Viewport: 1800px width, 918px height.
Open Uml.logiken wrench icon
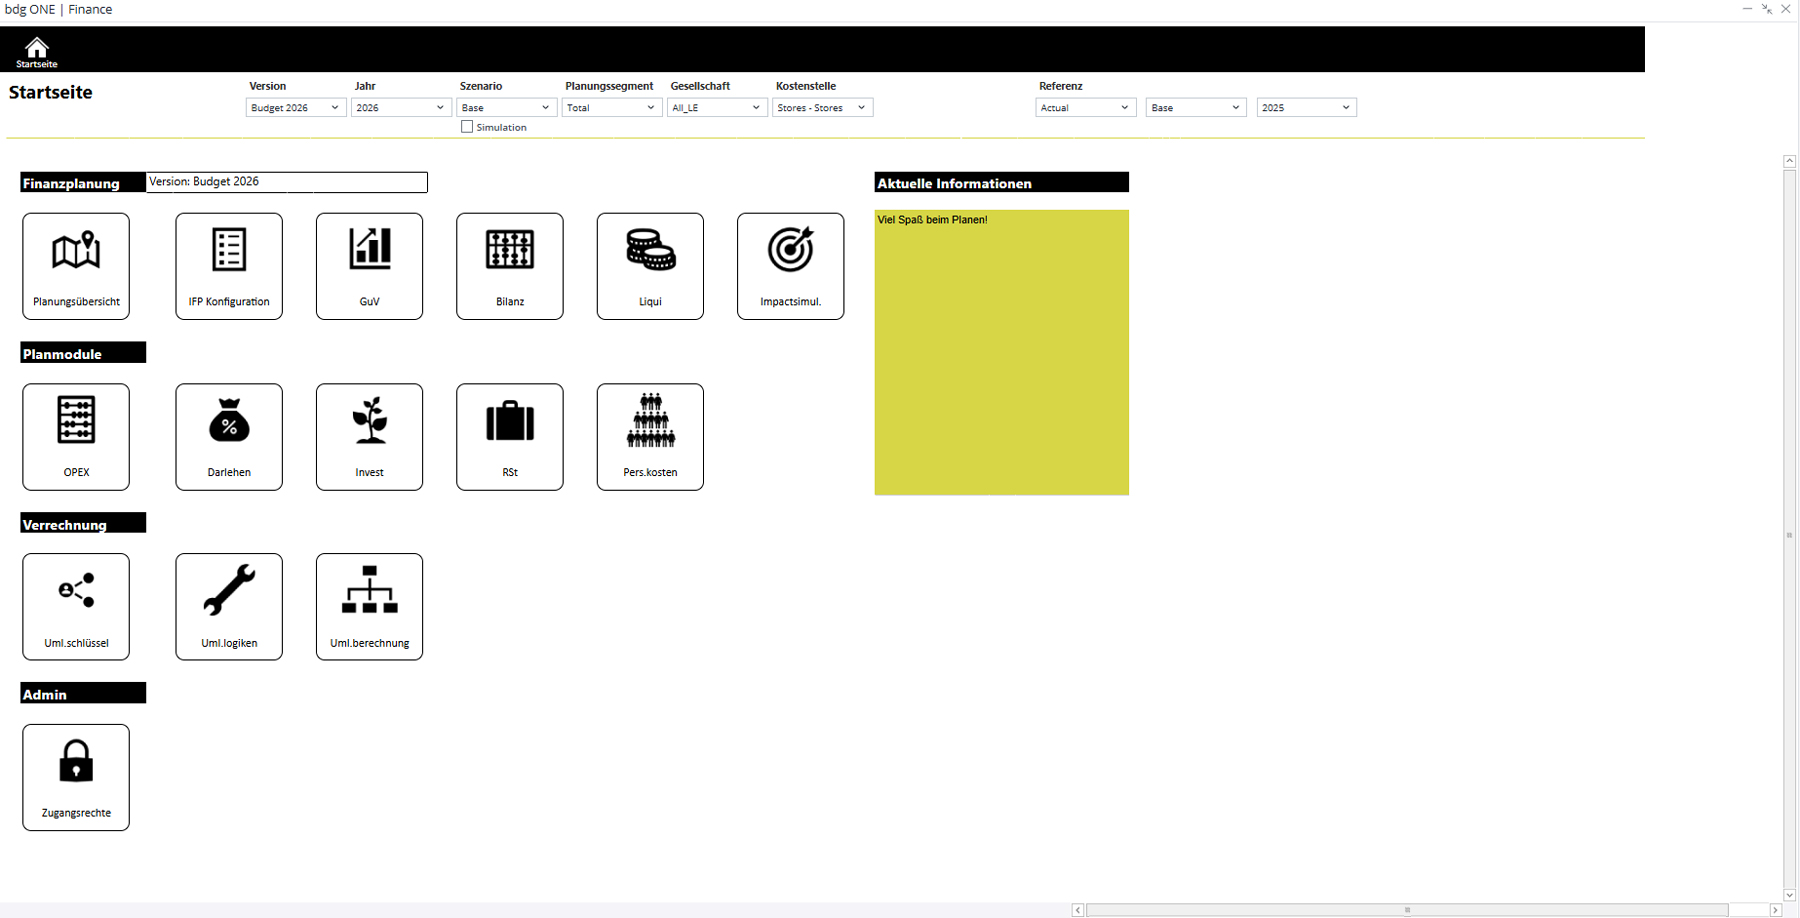point(229,607)
